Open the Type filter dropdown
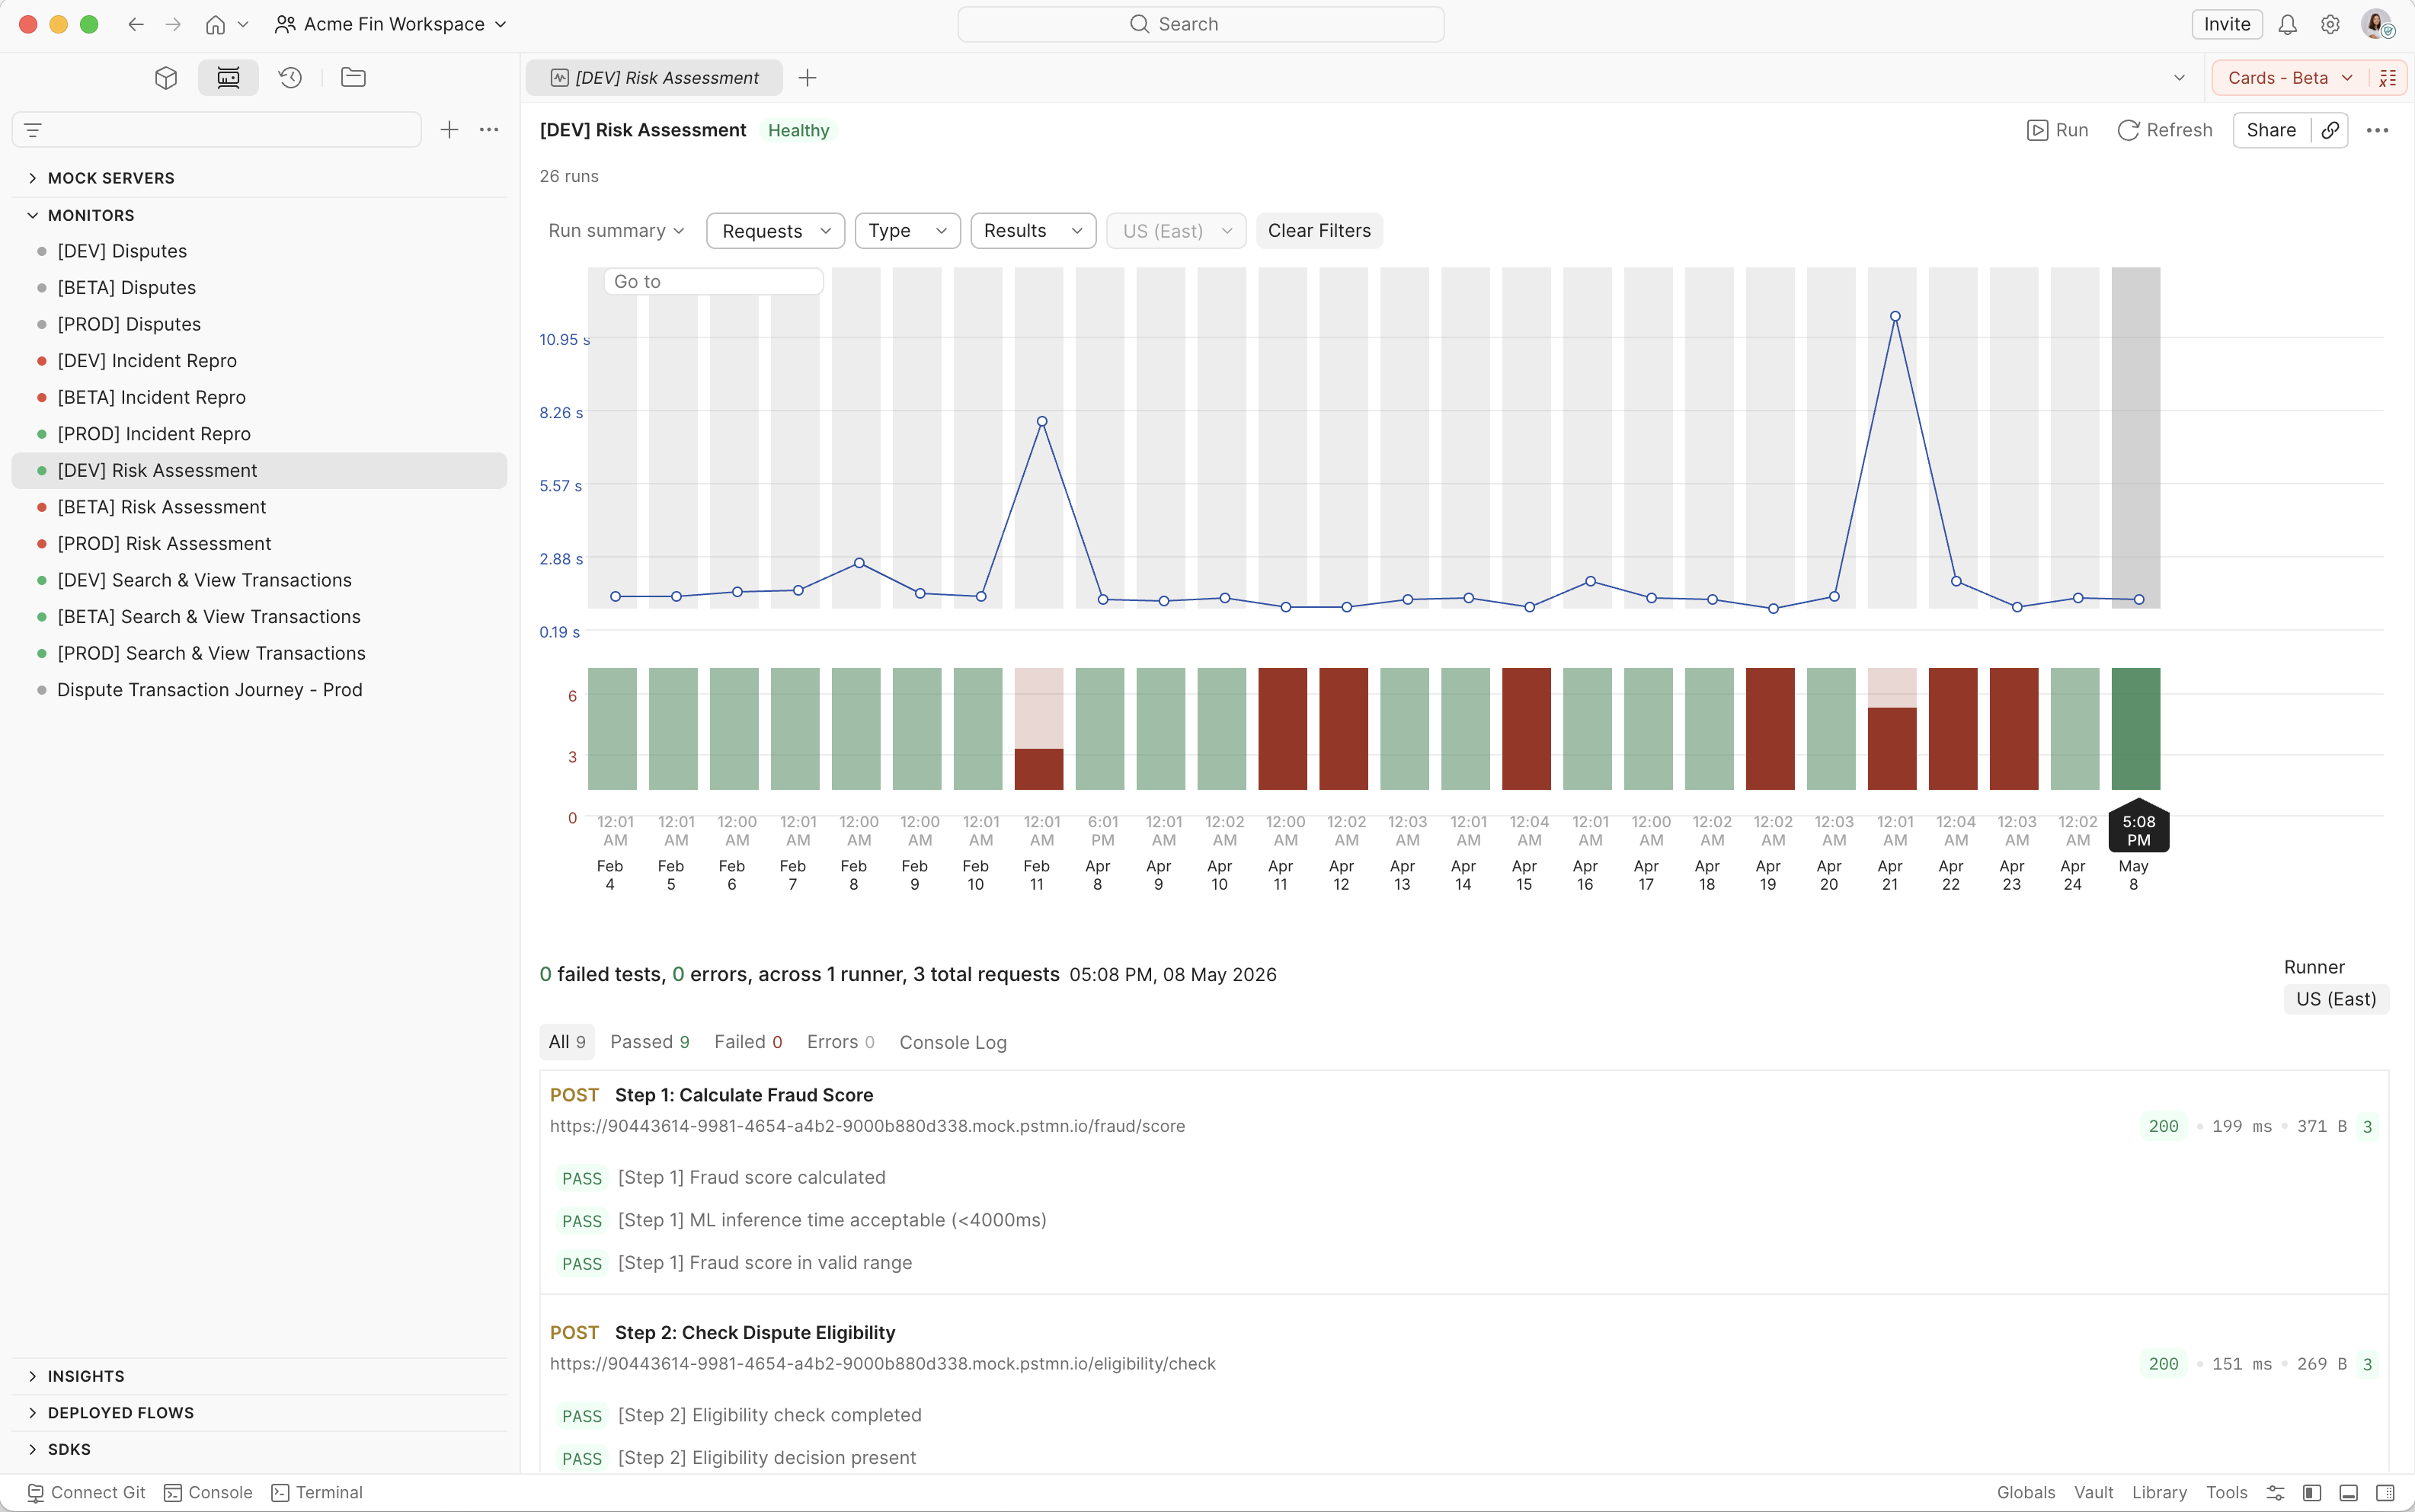 (x=908, y=231)
